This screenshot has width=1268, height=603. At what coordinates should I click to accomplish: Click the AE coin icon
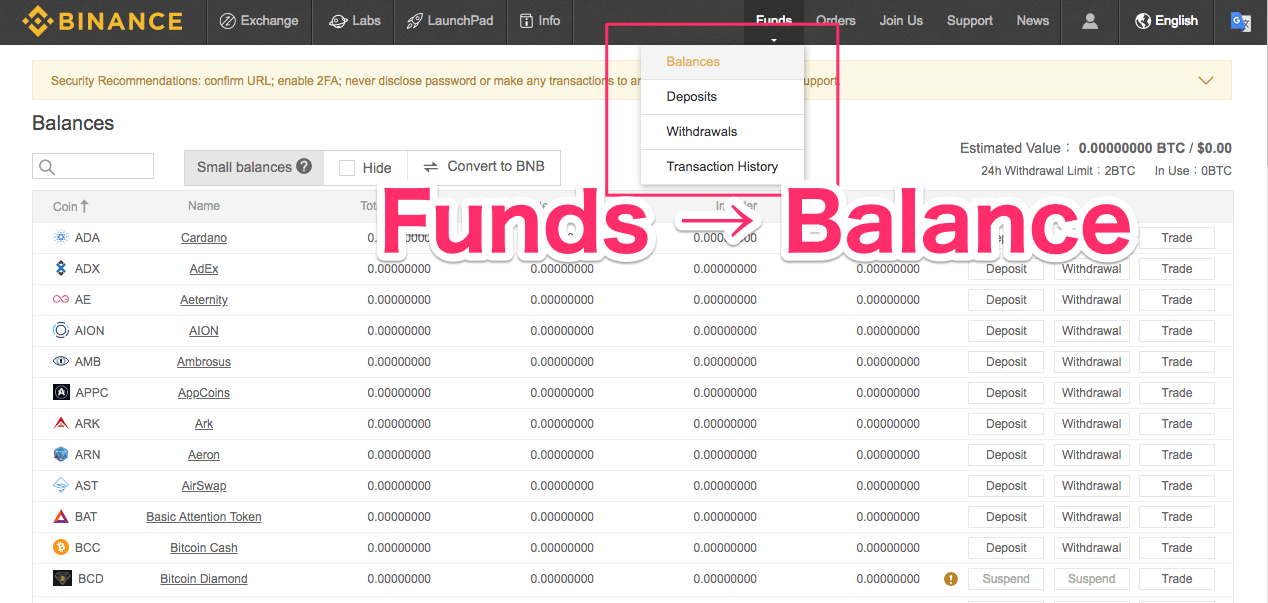[x=60, y=300]
